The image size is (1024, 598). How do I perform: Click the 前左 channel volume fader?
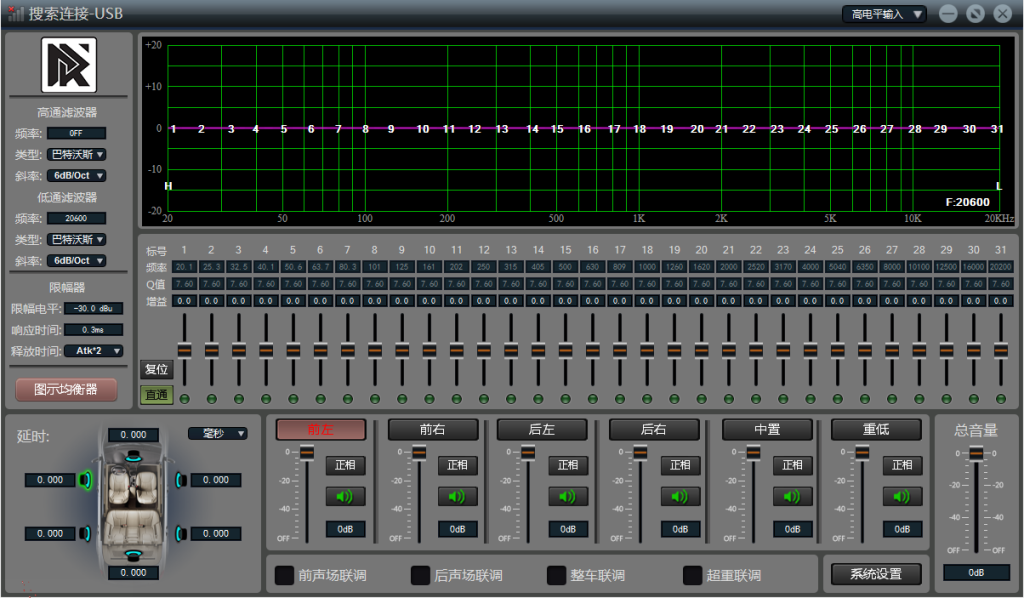point(306,452)
